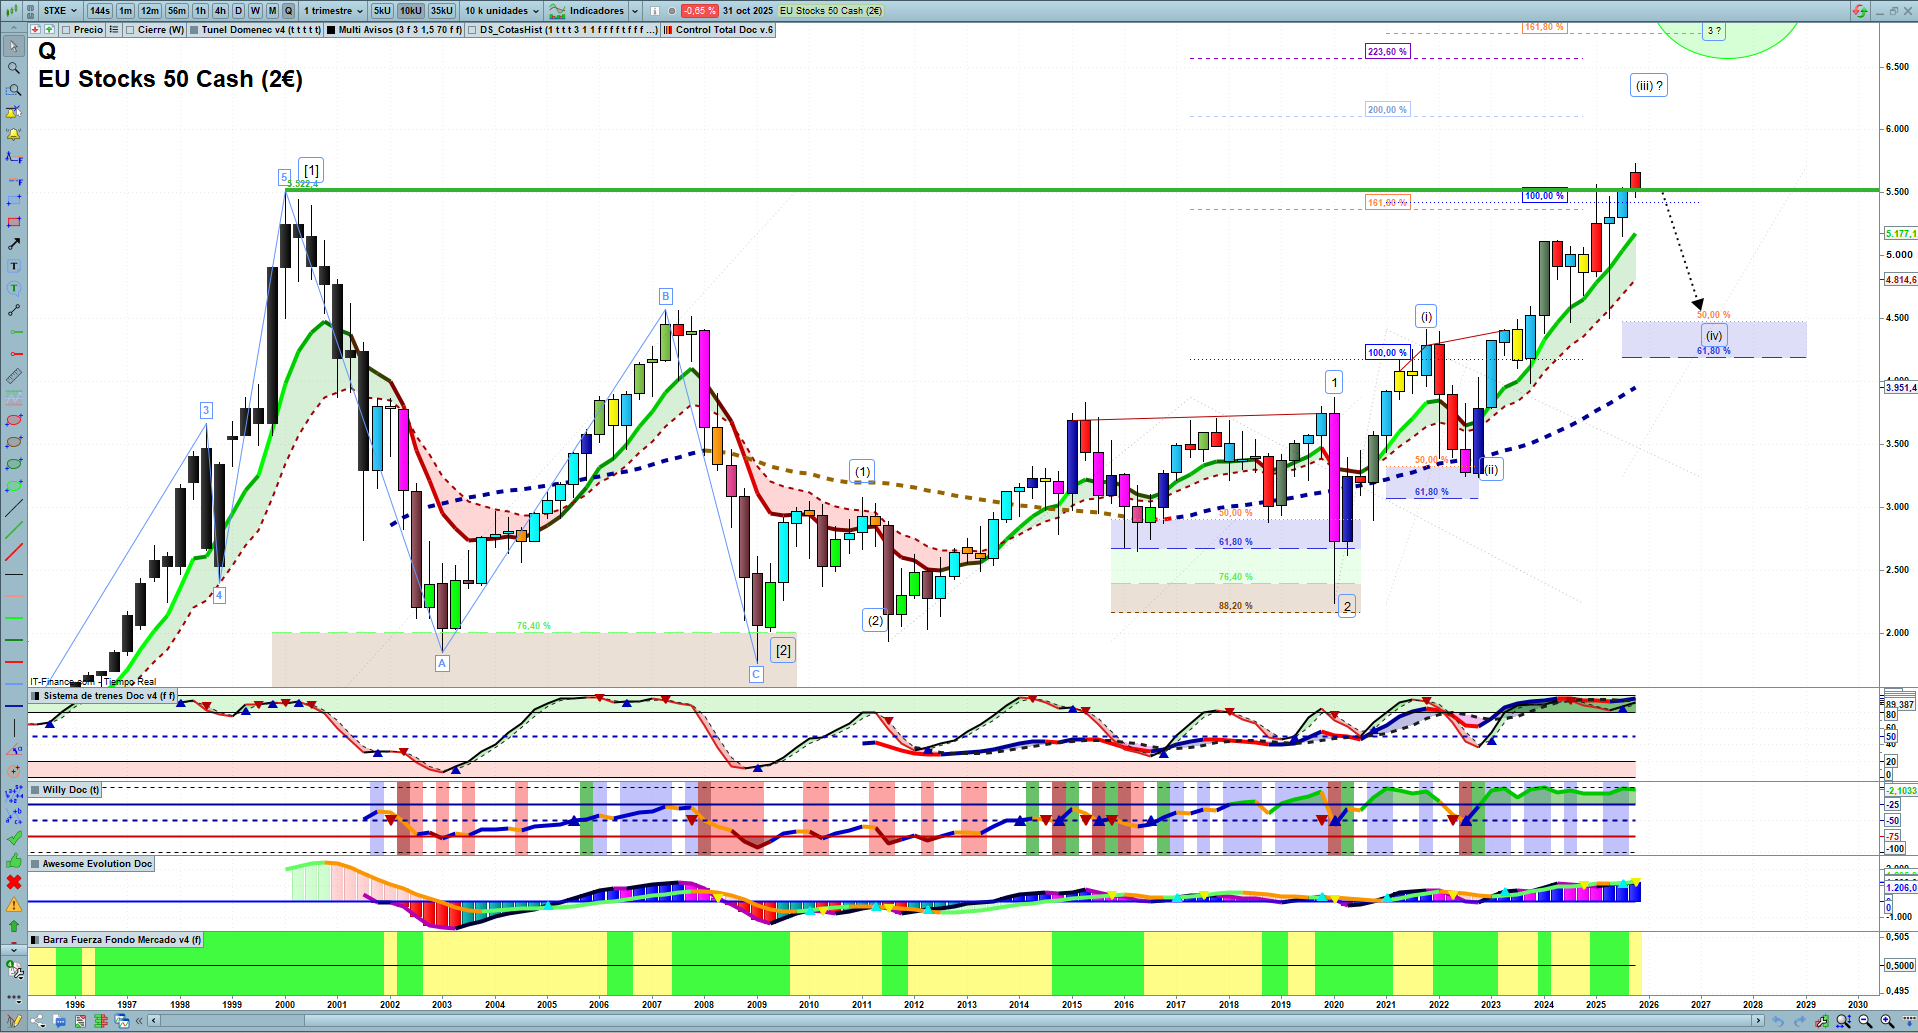Click the 10kU history button

coord(411,11)
